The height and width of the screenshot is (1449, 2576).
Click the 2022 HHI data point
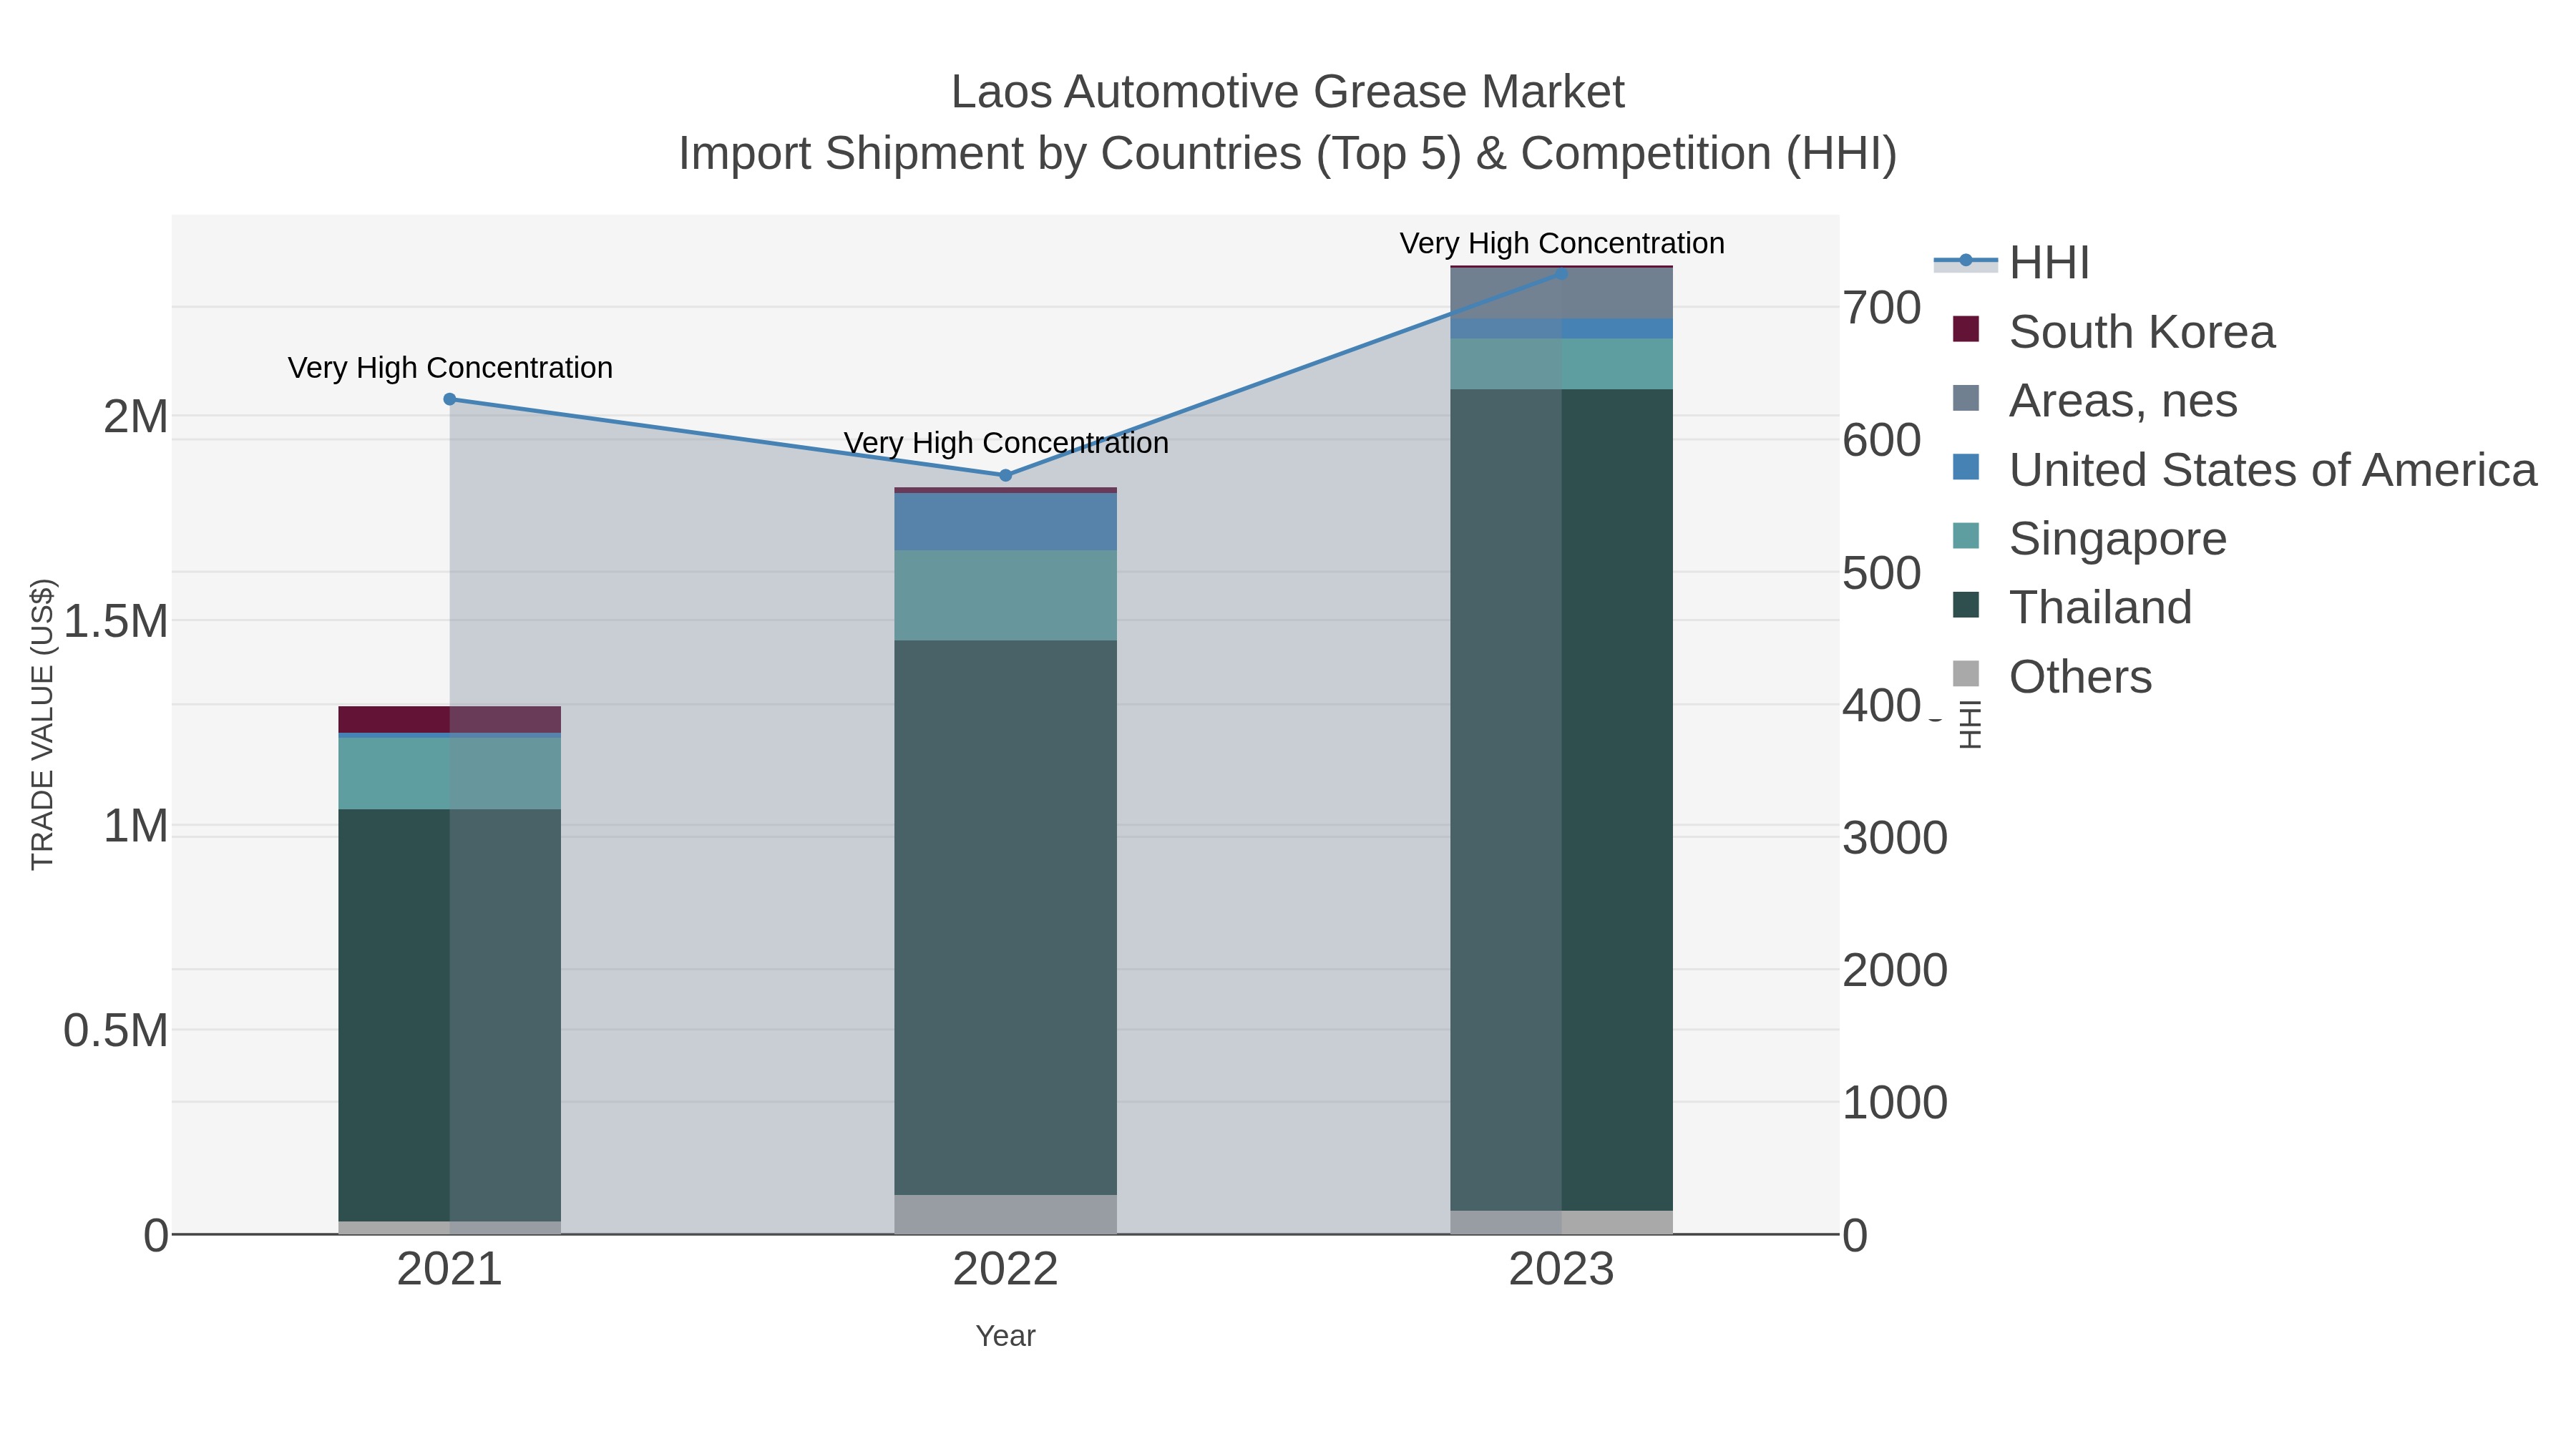(1006, 476)
